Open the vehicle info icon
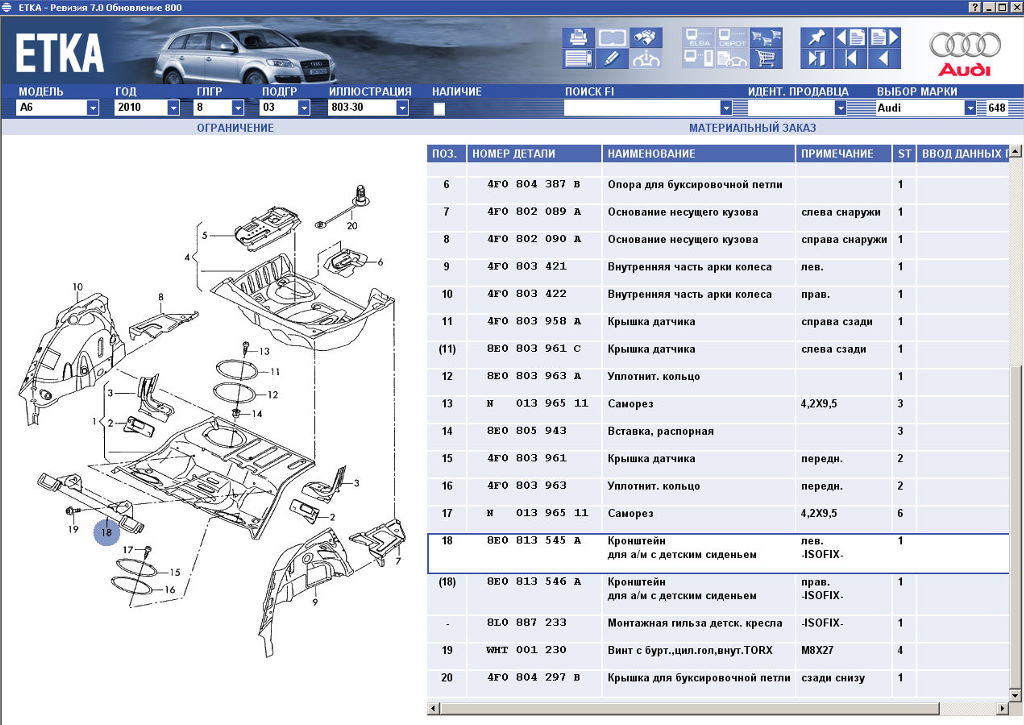Screen dimensions: 1024x725 click(x=647, y=59)
